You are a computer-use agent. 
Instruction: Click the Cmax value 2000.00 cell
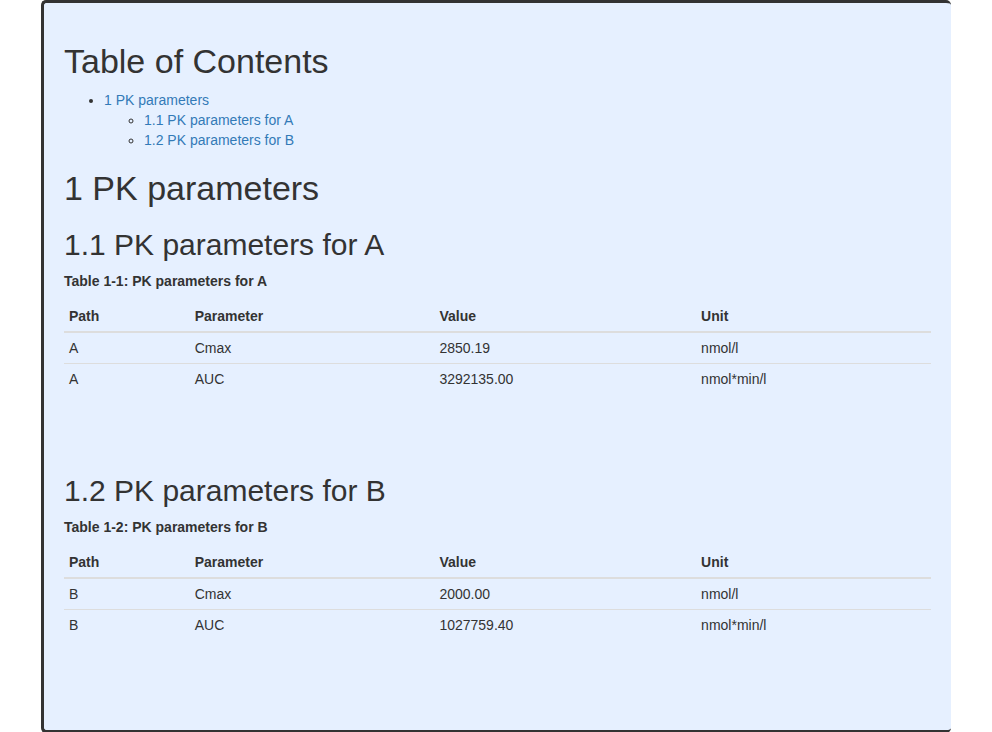point(464,595)
